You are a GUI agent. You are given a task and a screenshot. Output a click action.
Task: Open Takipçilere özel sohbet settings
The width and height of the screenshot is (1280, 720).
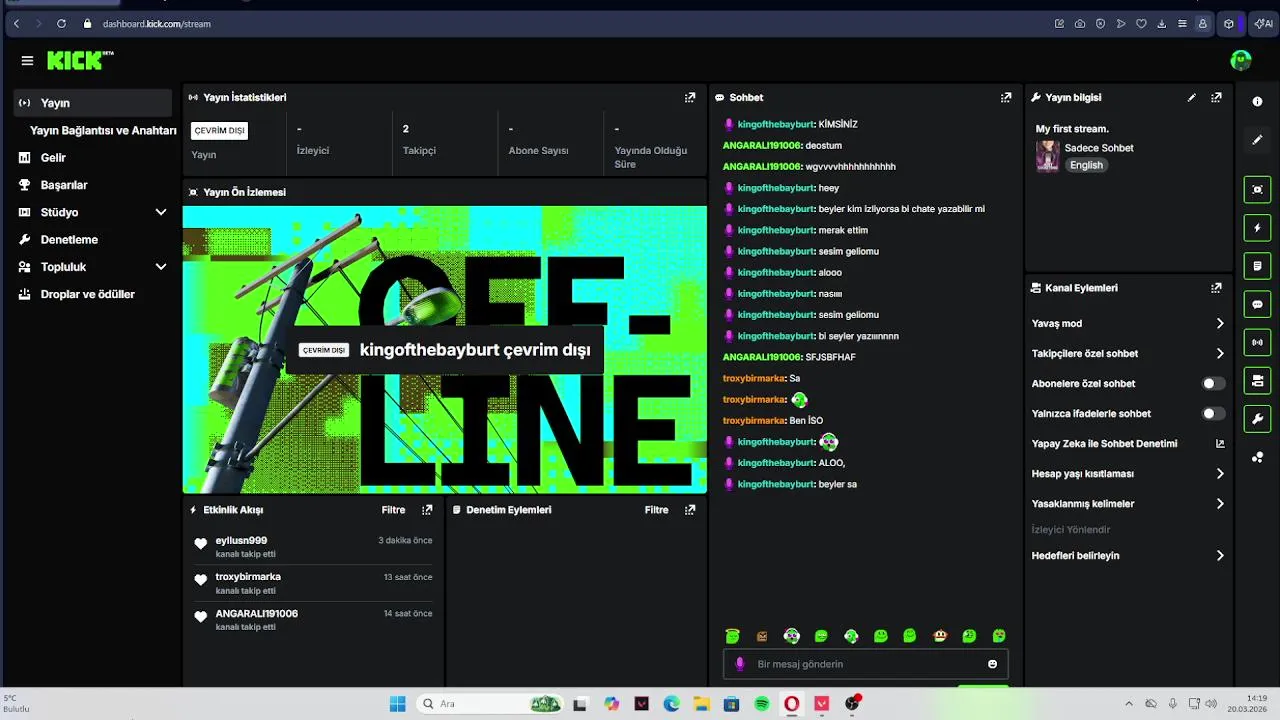1128,353
